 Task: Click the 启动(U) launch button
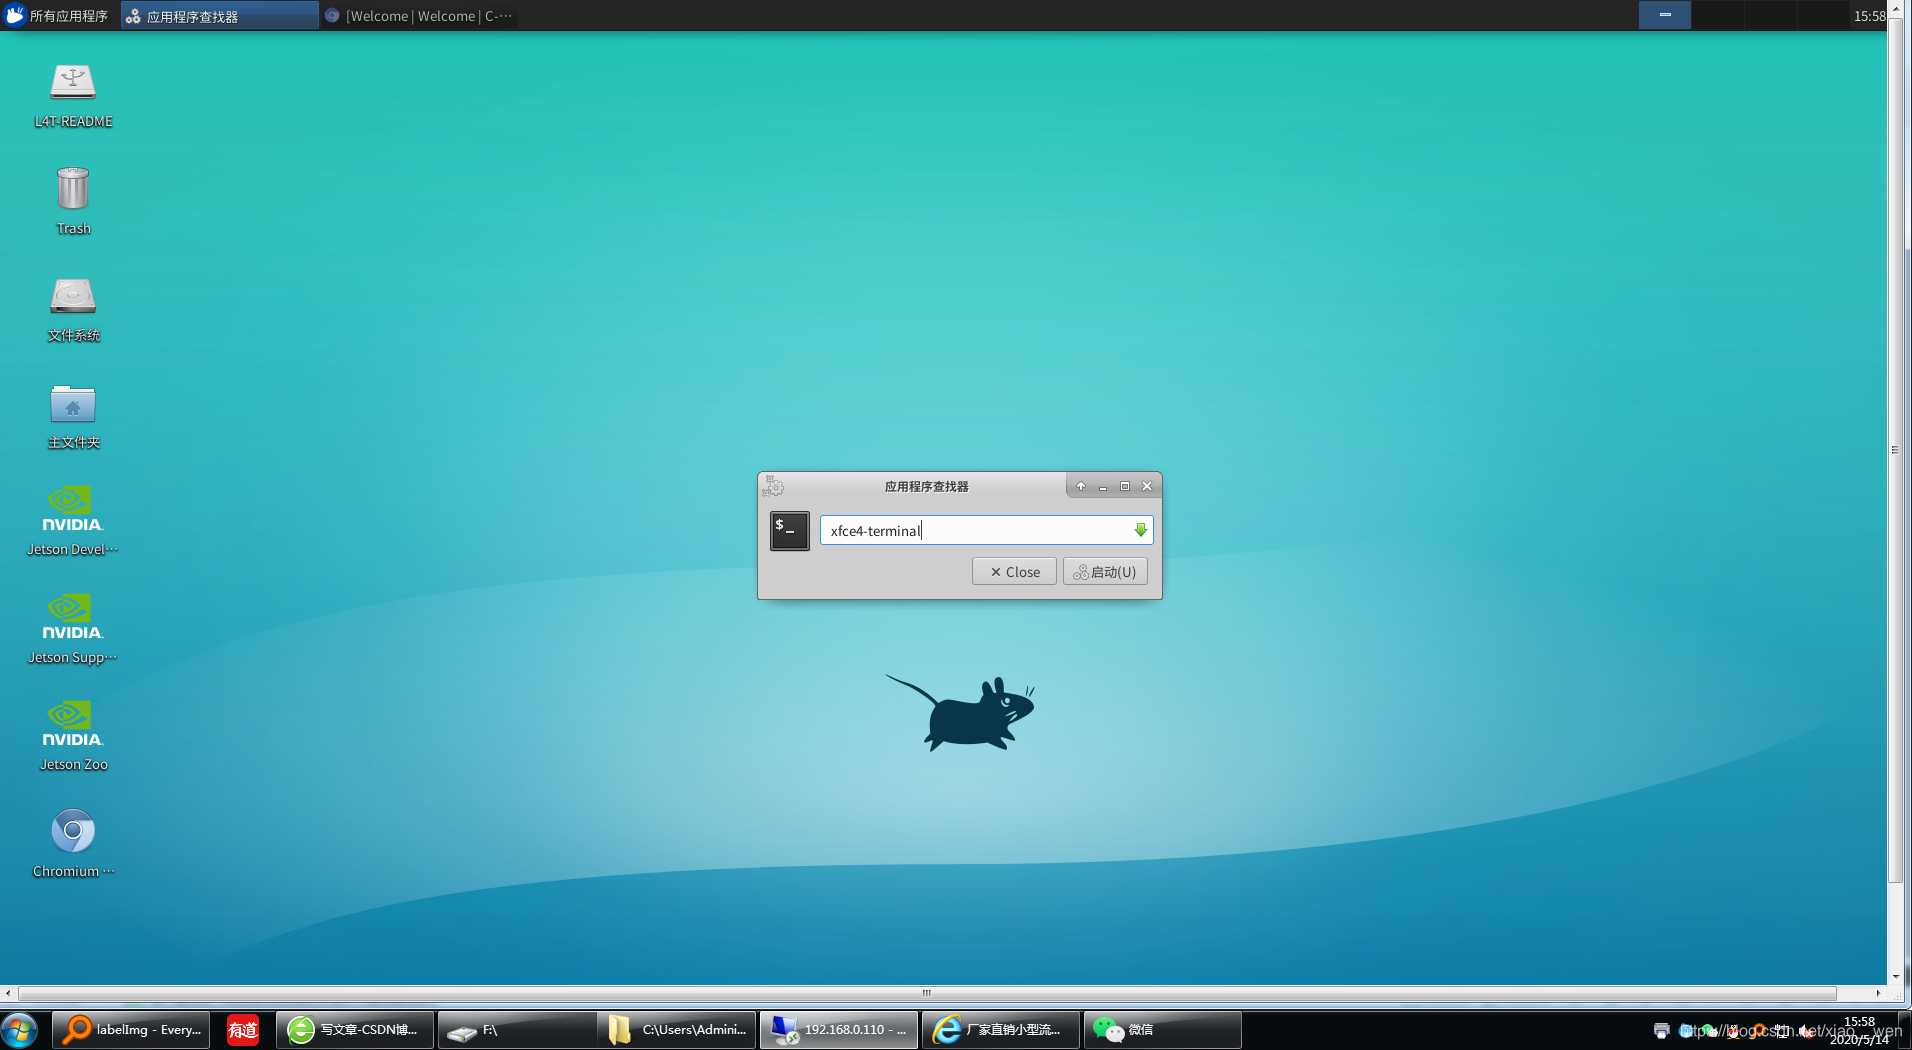point(1105,572)
